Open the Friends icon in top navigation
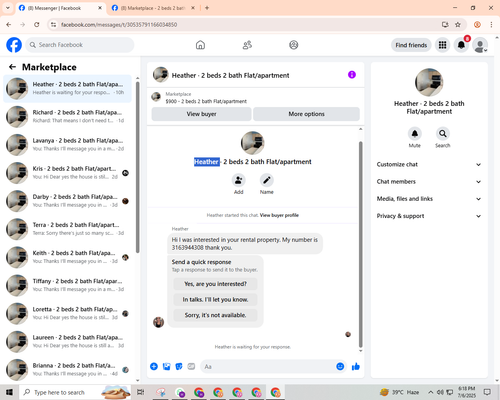 [x=247, y=45]
